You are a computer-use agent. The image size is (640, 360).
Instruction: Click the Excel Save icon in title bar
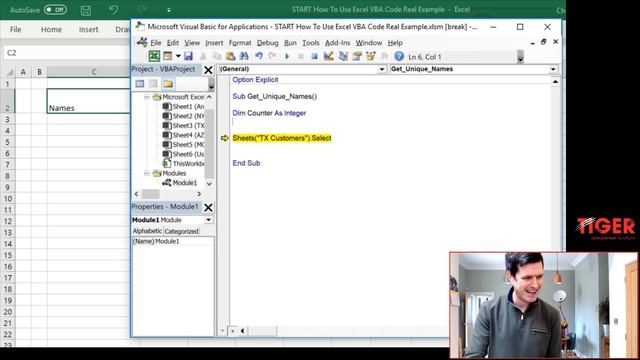tap(86, 10)
